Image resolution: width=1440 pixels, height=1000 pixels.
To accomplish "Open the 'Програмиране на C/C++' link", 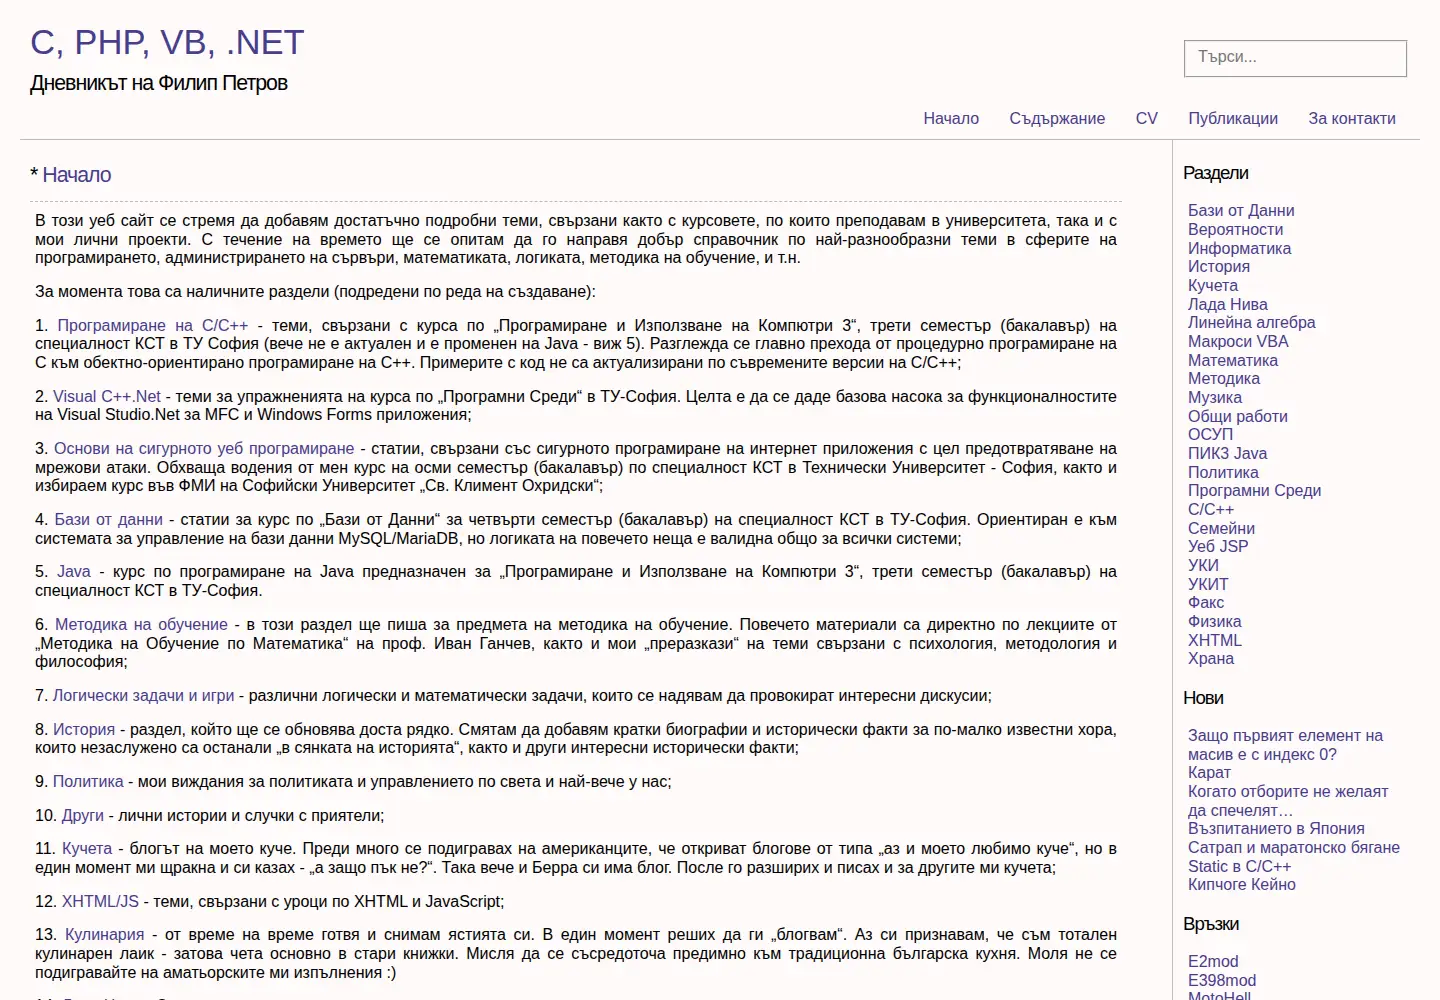I will (153, 325).
